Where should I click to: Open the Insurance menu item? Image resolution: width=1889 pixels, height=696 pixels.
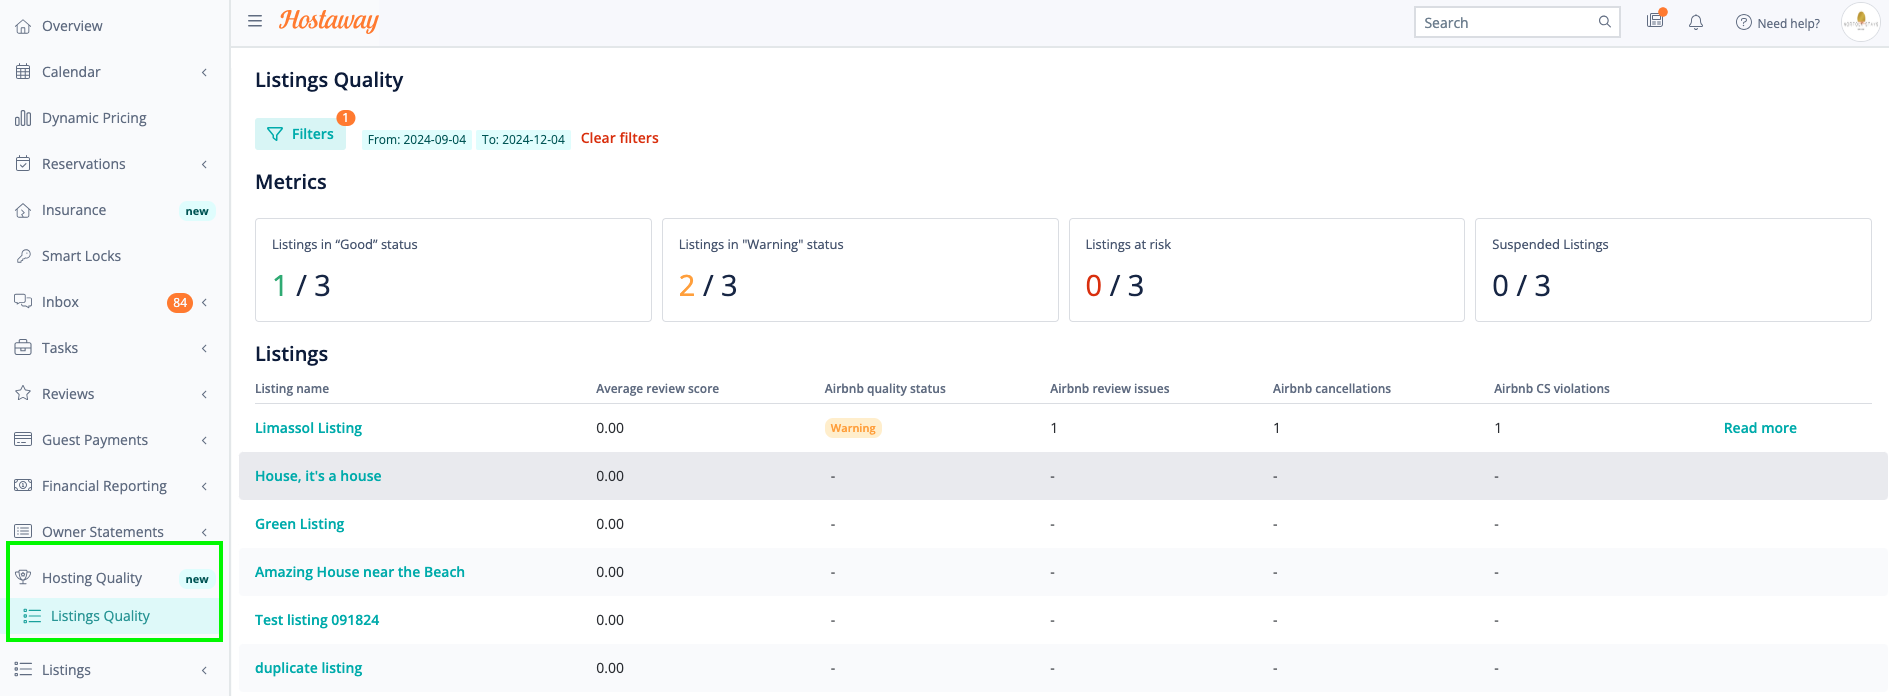tap(74, 210)
